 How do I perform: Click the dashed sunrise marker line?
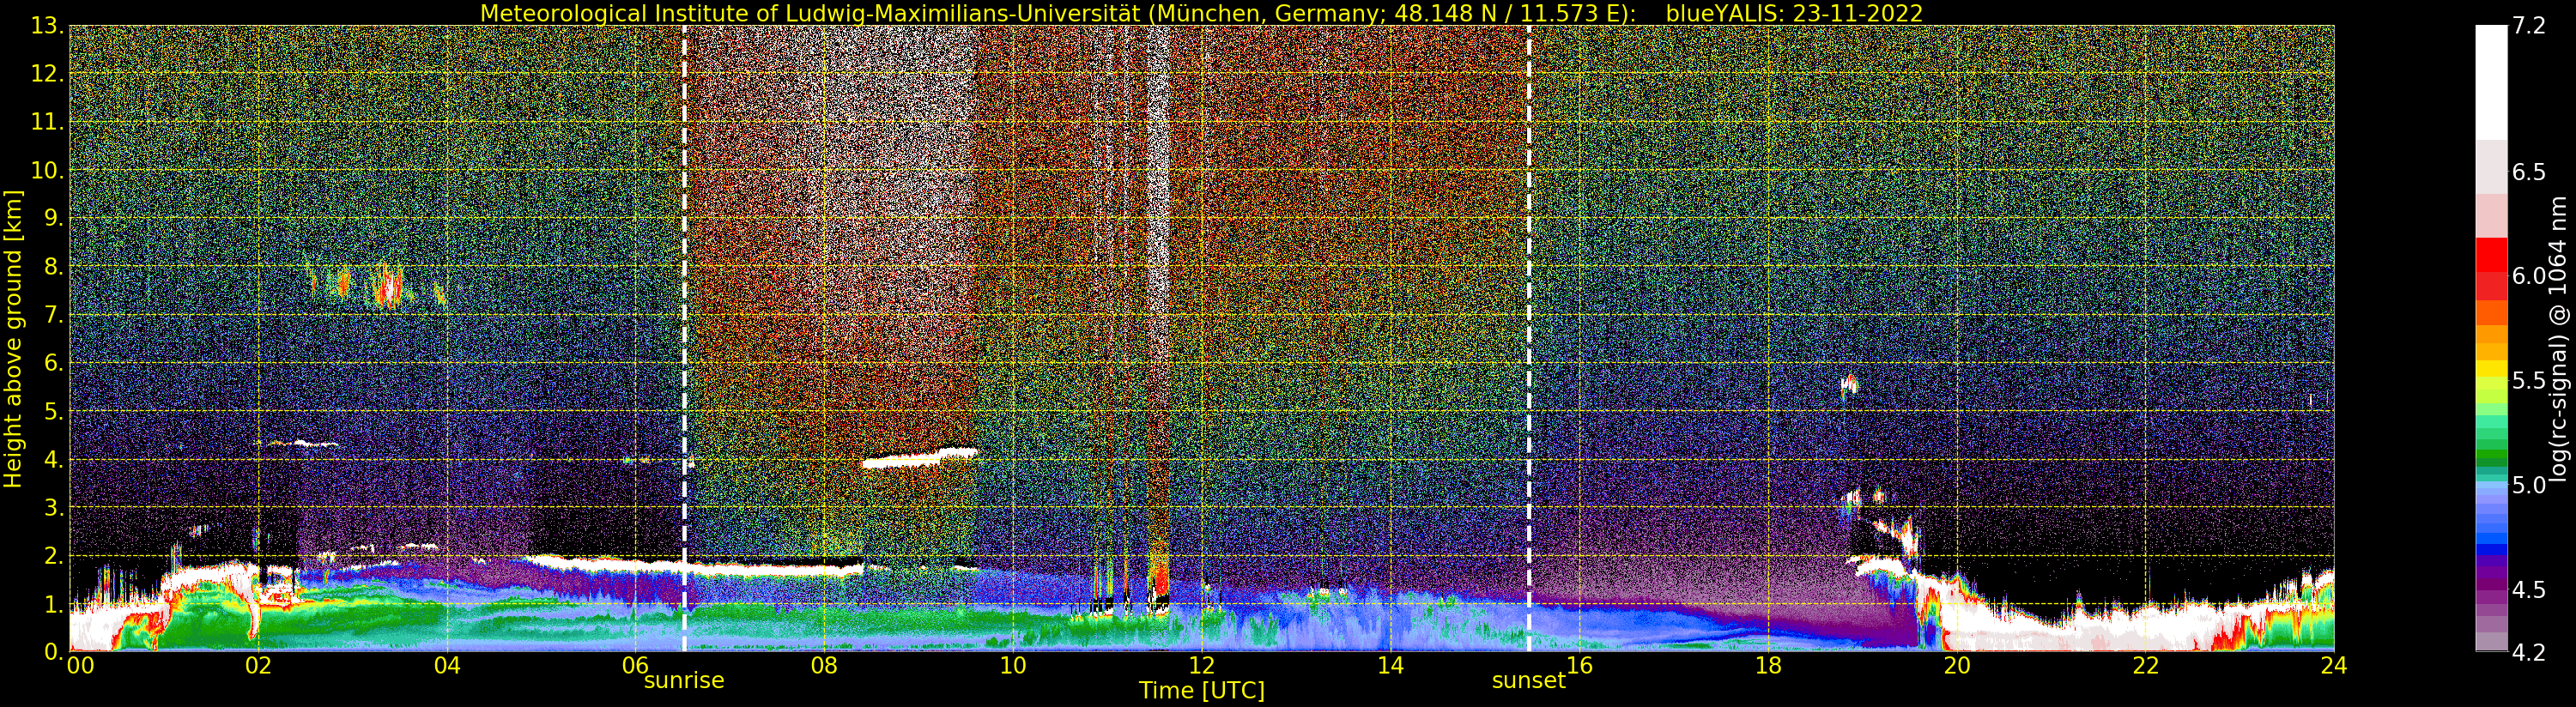pos(684,338)
